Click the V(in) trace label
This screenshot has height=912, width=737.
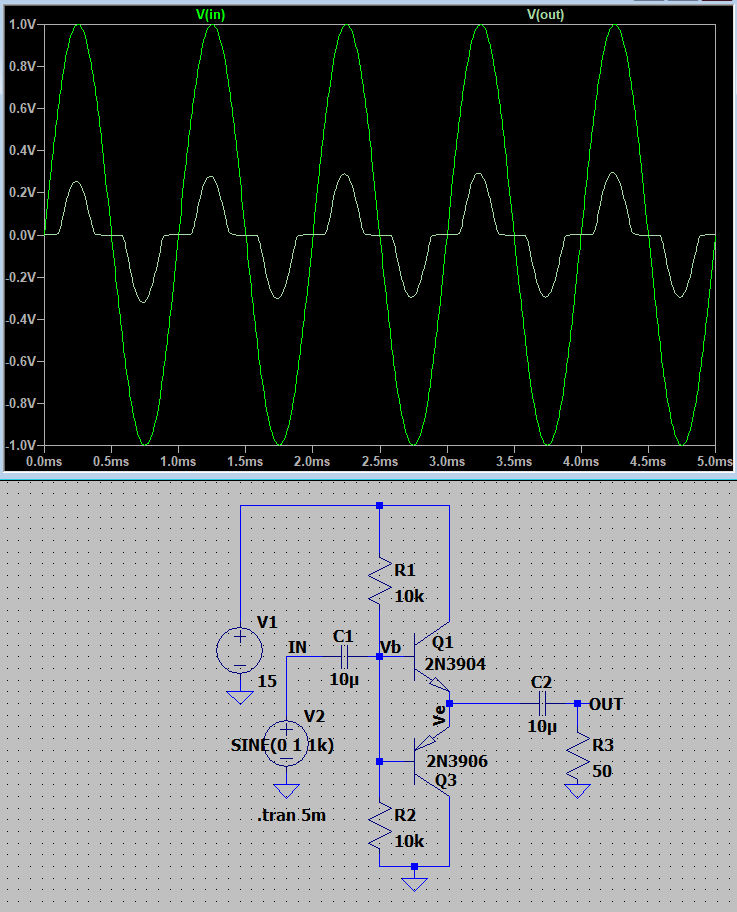211,14
